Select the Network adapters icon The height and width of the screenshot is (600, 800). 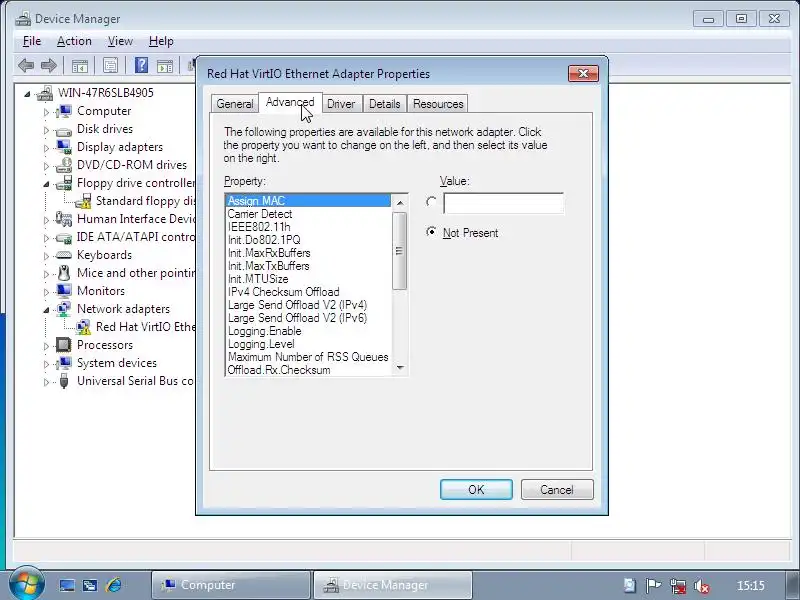[x=64, y=309]
